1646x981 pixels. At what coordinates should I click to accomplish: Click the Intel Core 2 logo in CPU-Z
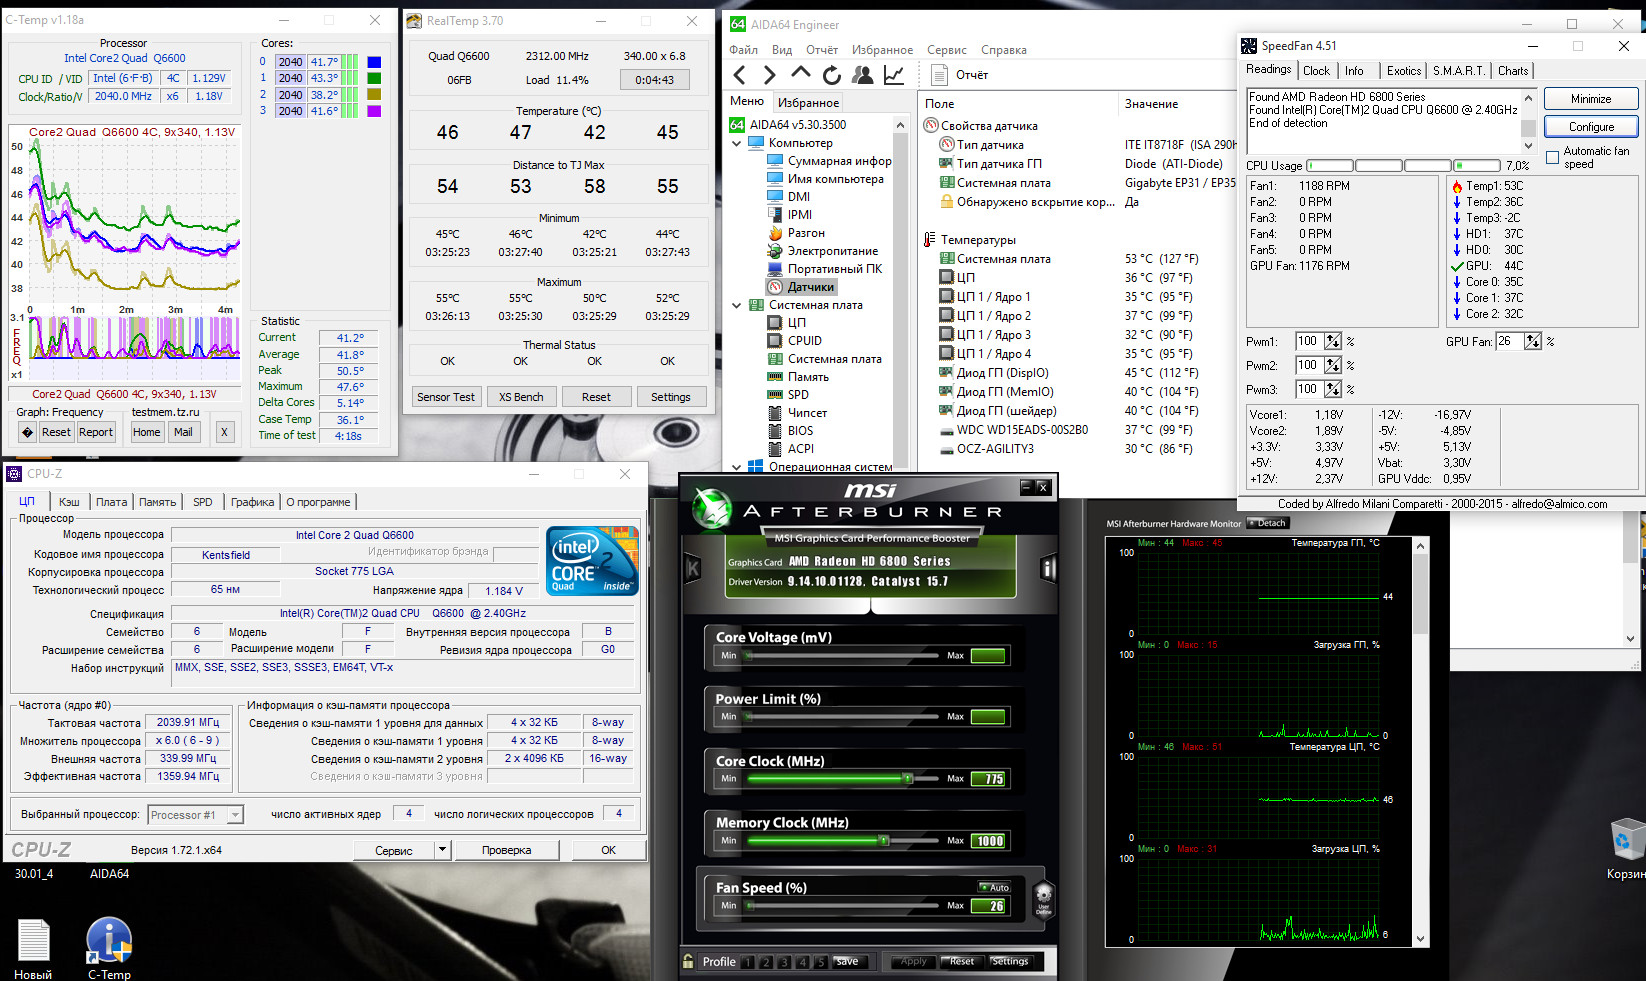[x=592, y=561]
